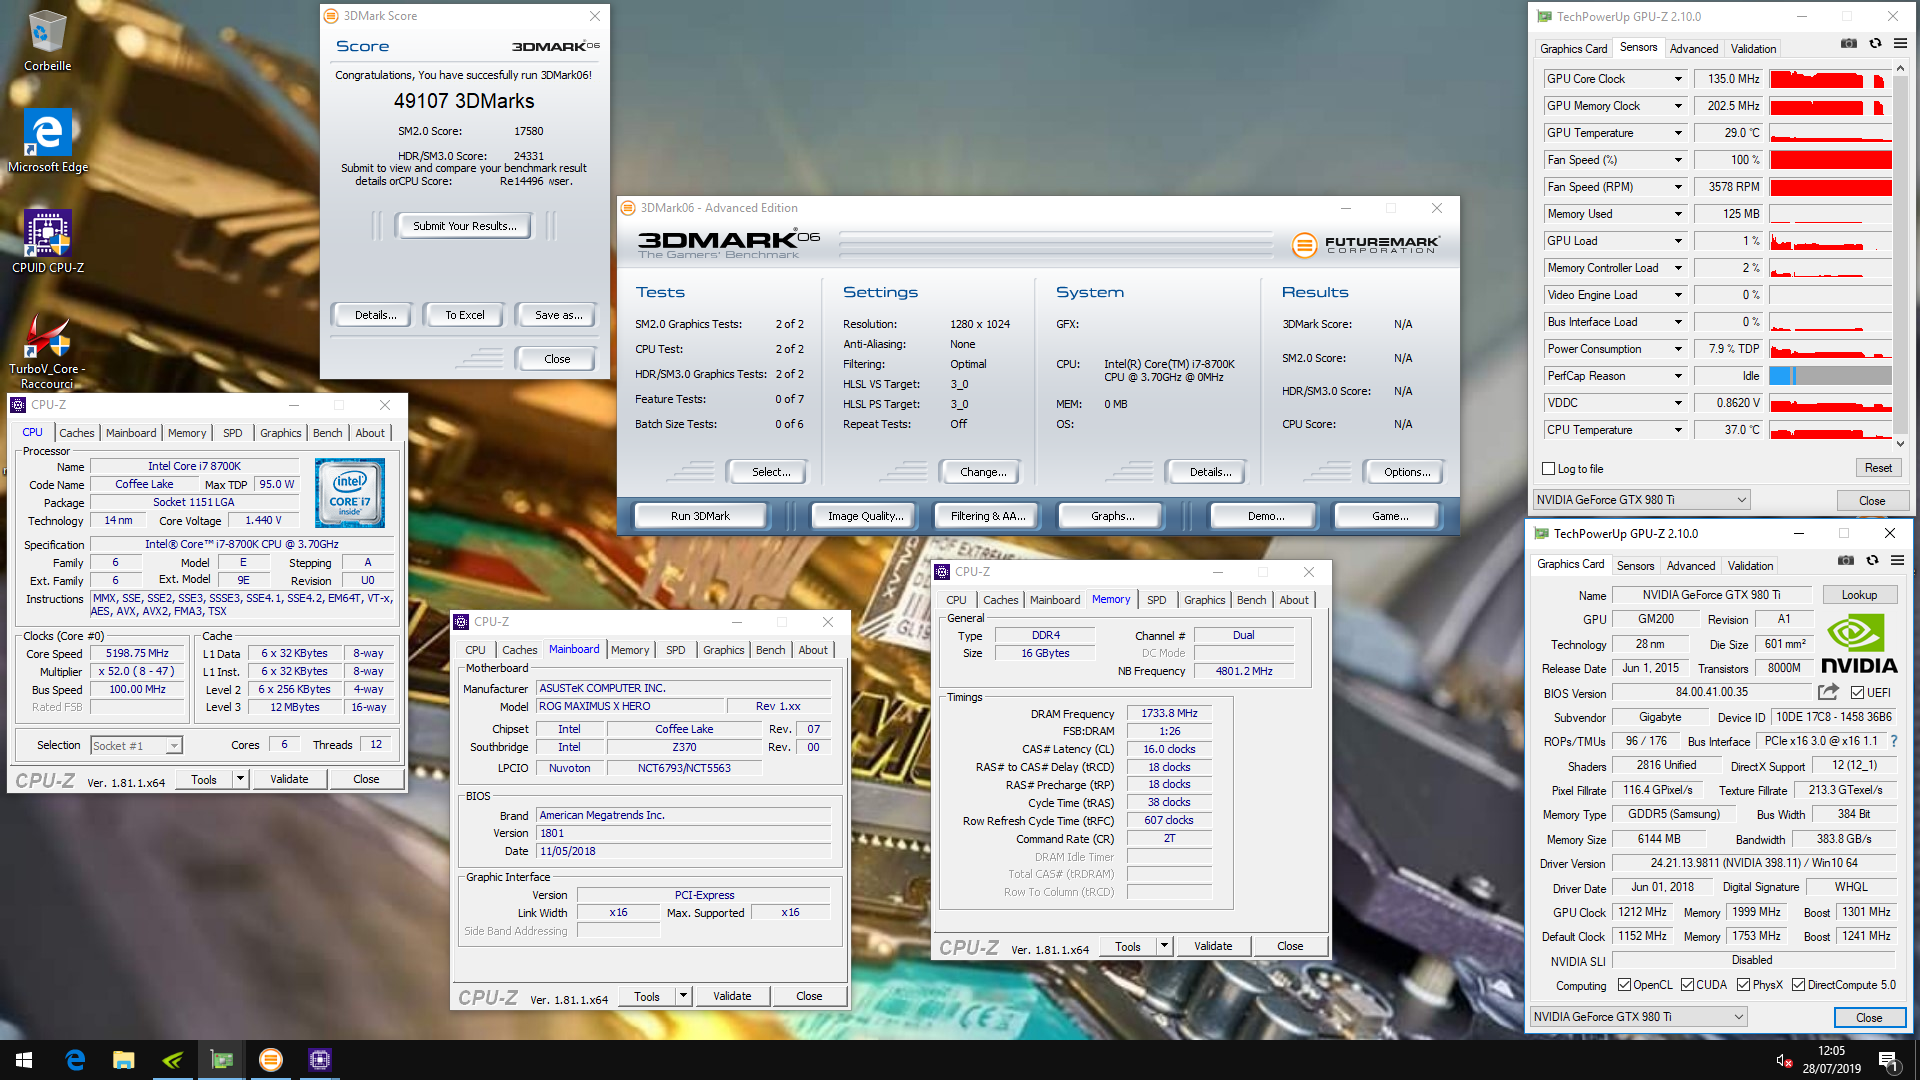Open File Explorer from the taskbar
Screen dimensions: 1920x1080
click(124, 1060)
